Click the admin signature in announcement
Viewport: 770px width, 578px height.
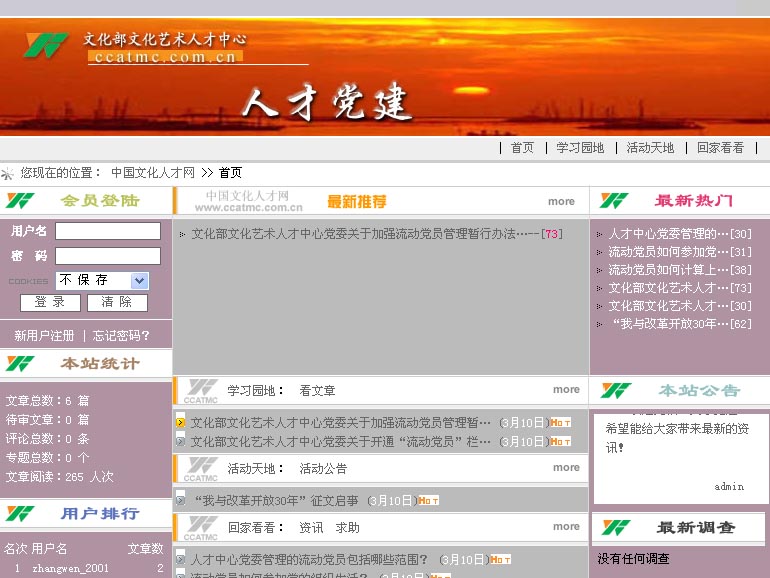tap(729, 487)
